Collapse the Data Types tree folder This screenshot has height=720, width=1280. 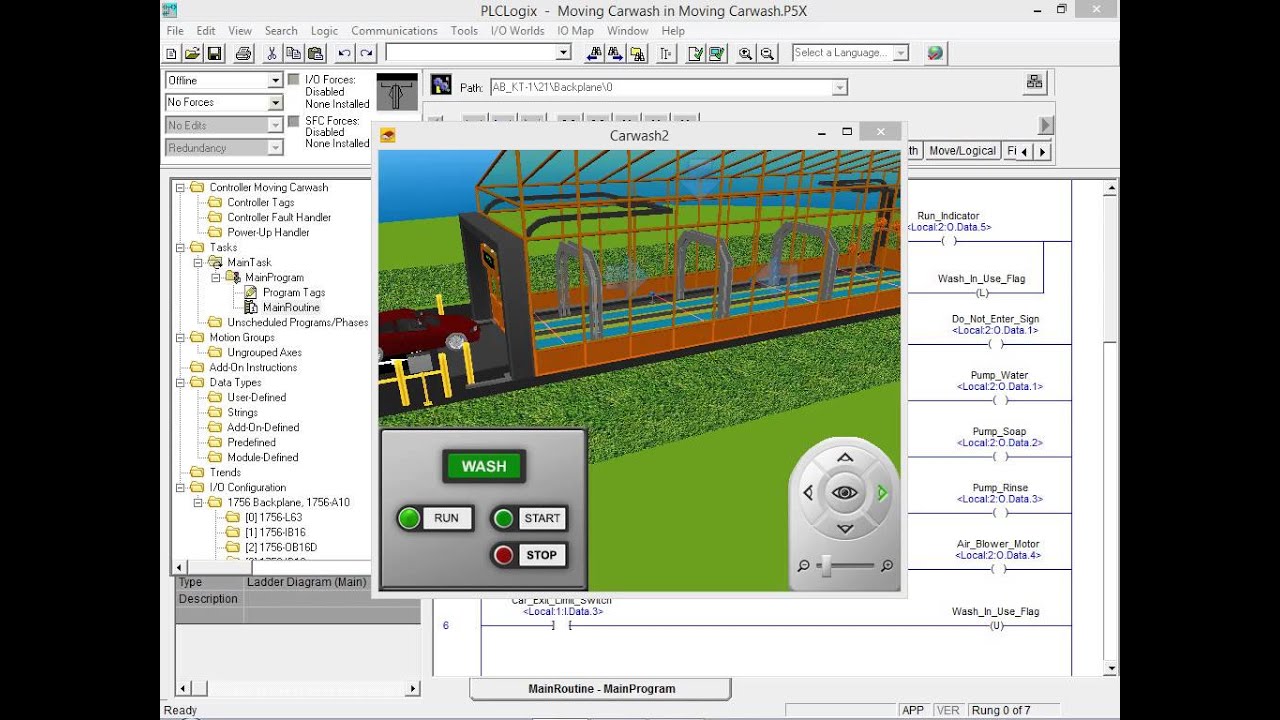coord(181,382)
